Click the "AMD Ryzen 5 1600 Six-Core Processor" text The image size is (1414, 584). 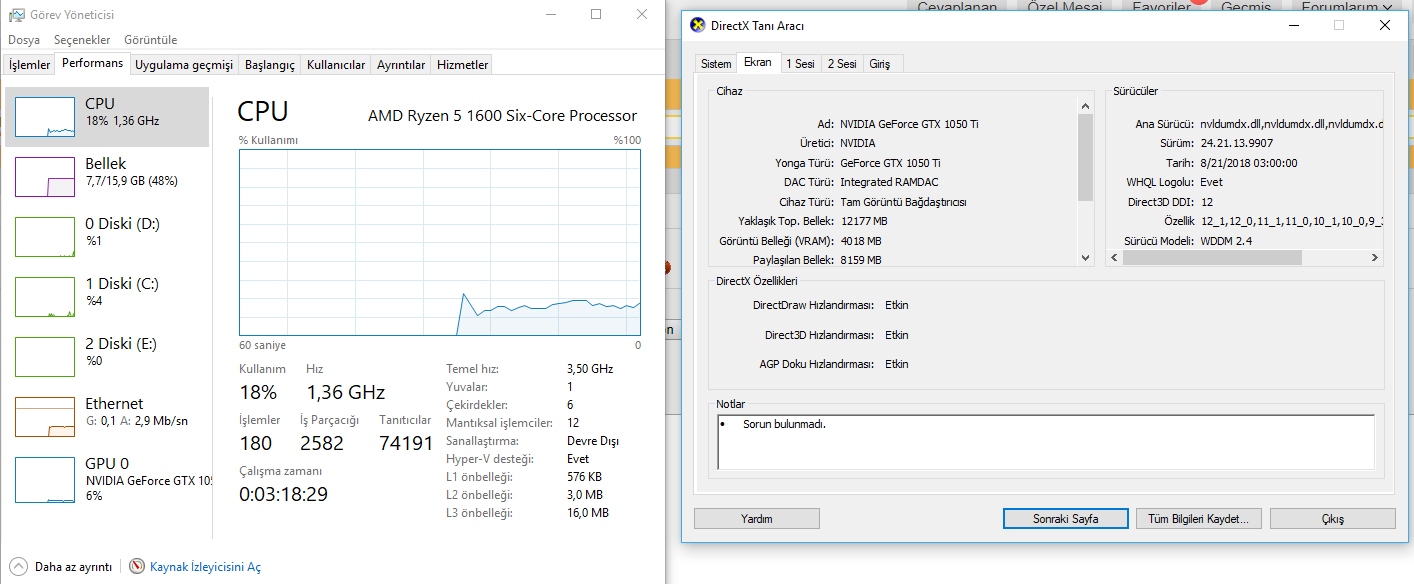click(502, 116)
